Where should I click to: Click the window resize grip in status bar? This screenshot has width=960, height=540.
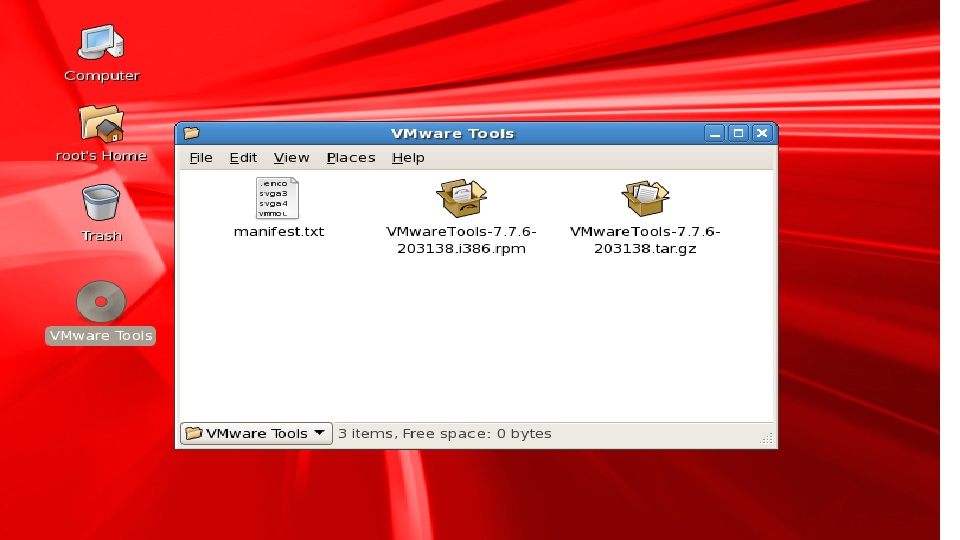(x=767, y=437)
